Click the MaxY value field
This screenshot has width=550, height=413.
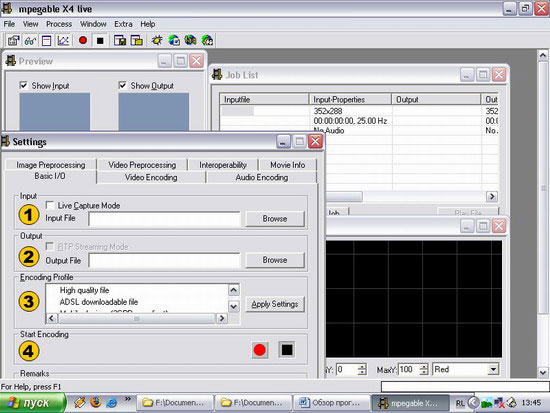coord(409,369)
